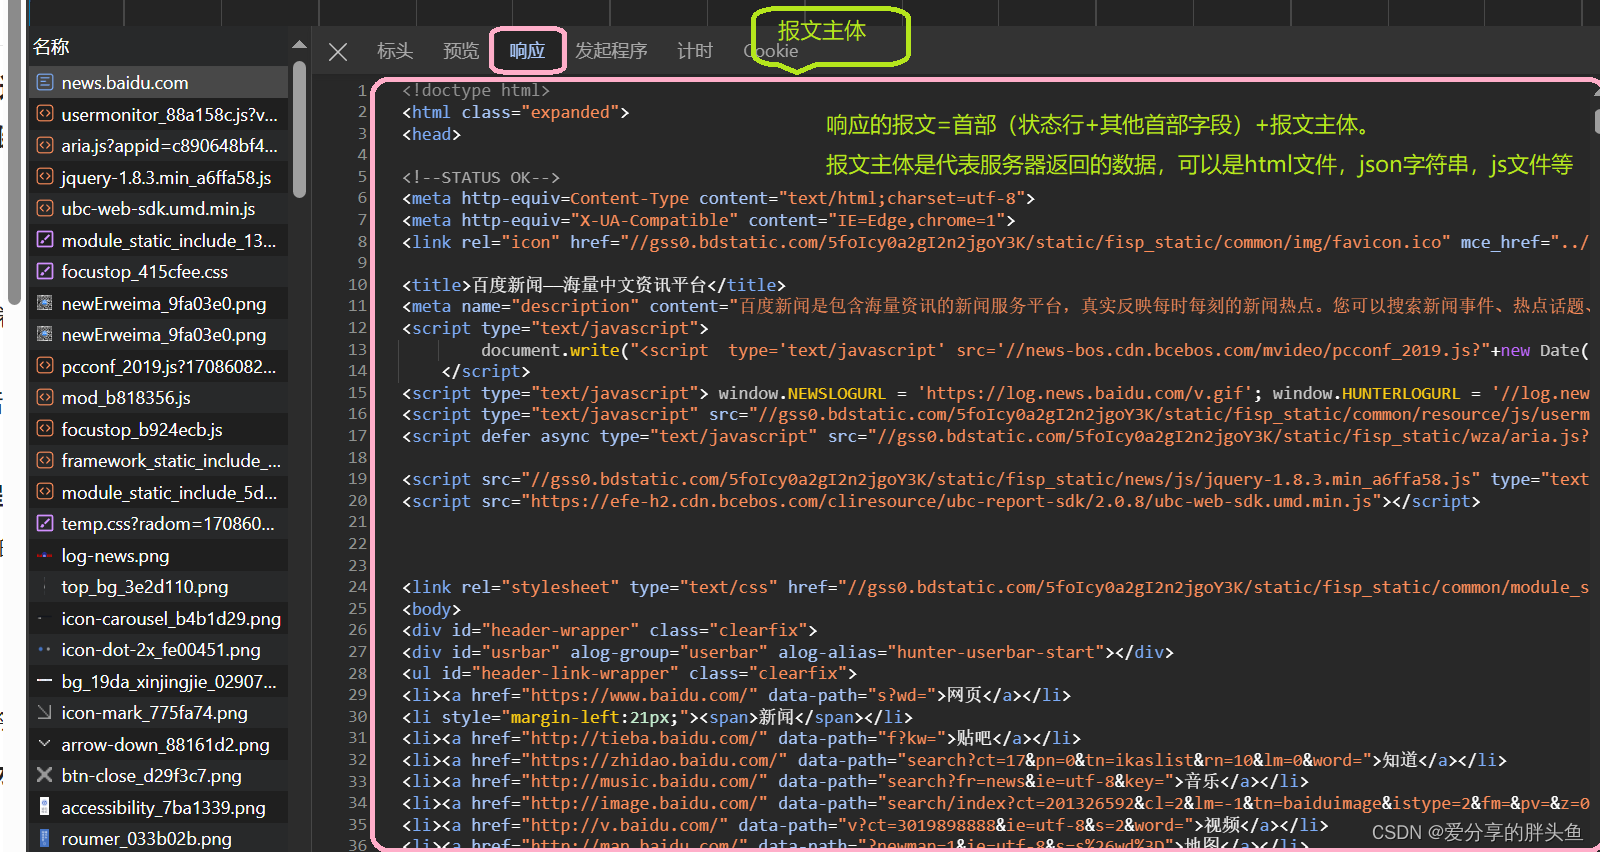Click stylesheet icon of temp.css request
Viewport: 1600px width, 852px height.
tap(44, 523)
